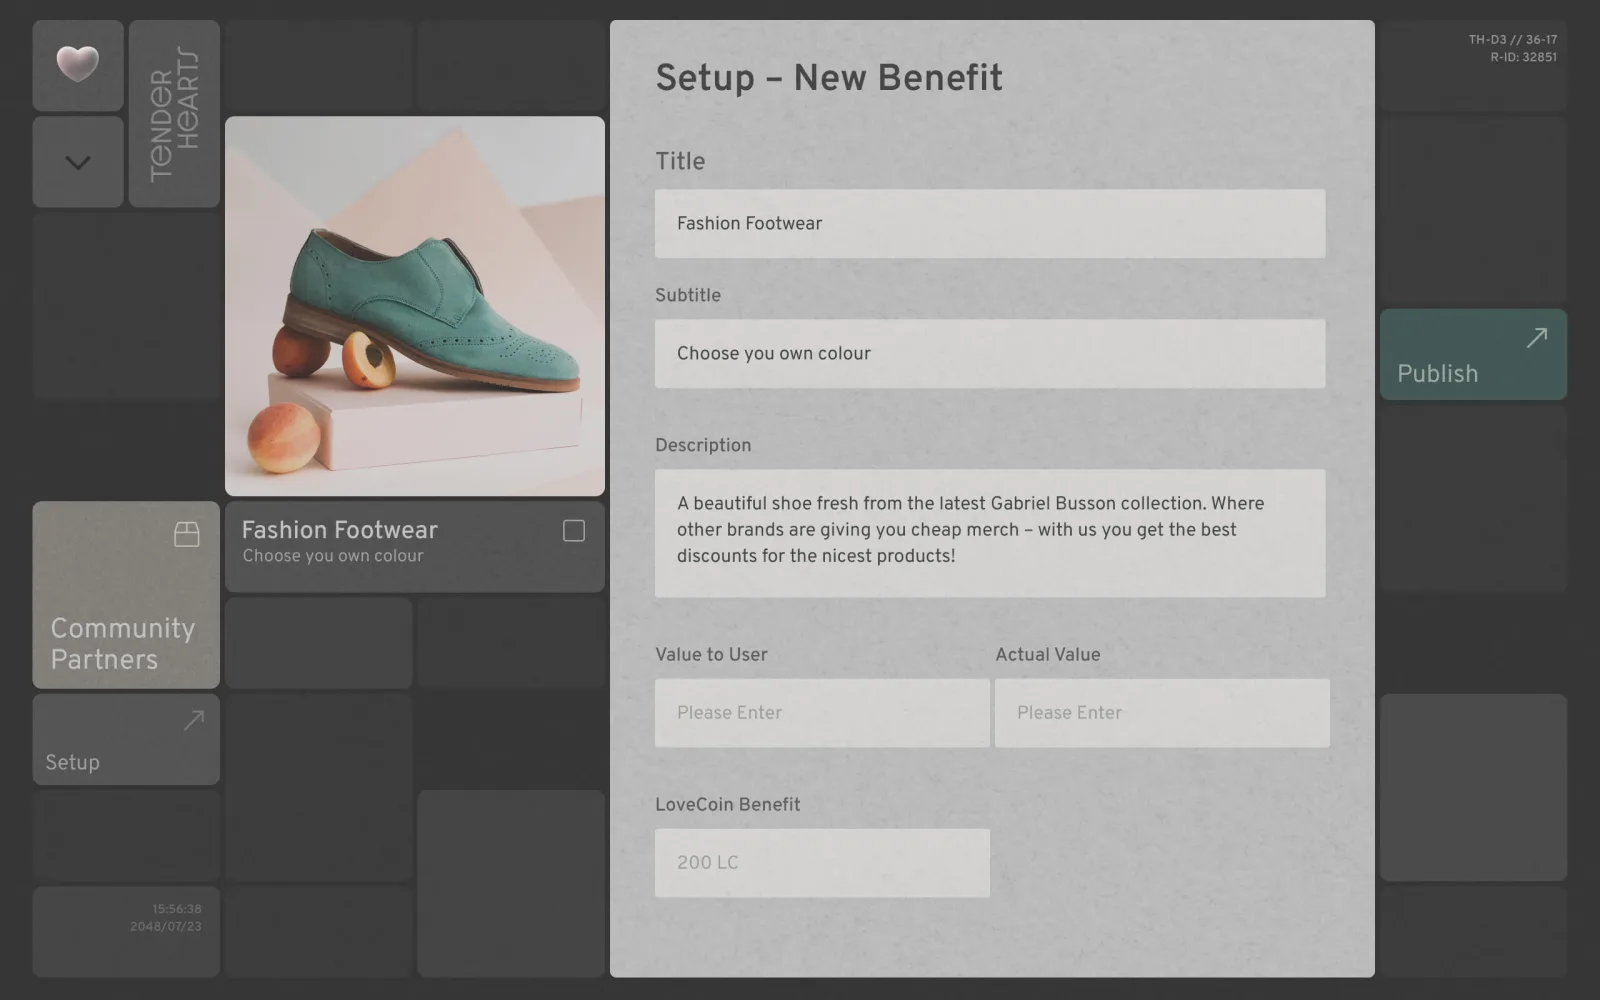Expand the chevron-down tile
The height and width of the screenshot is (1000, 1600).
(x=78, y=162)
